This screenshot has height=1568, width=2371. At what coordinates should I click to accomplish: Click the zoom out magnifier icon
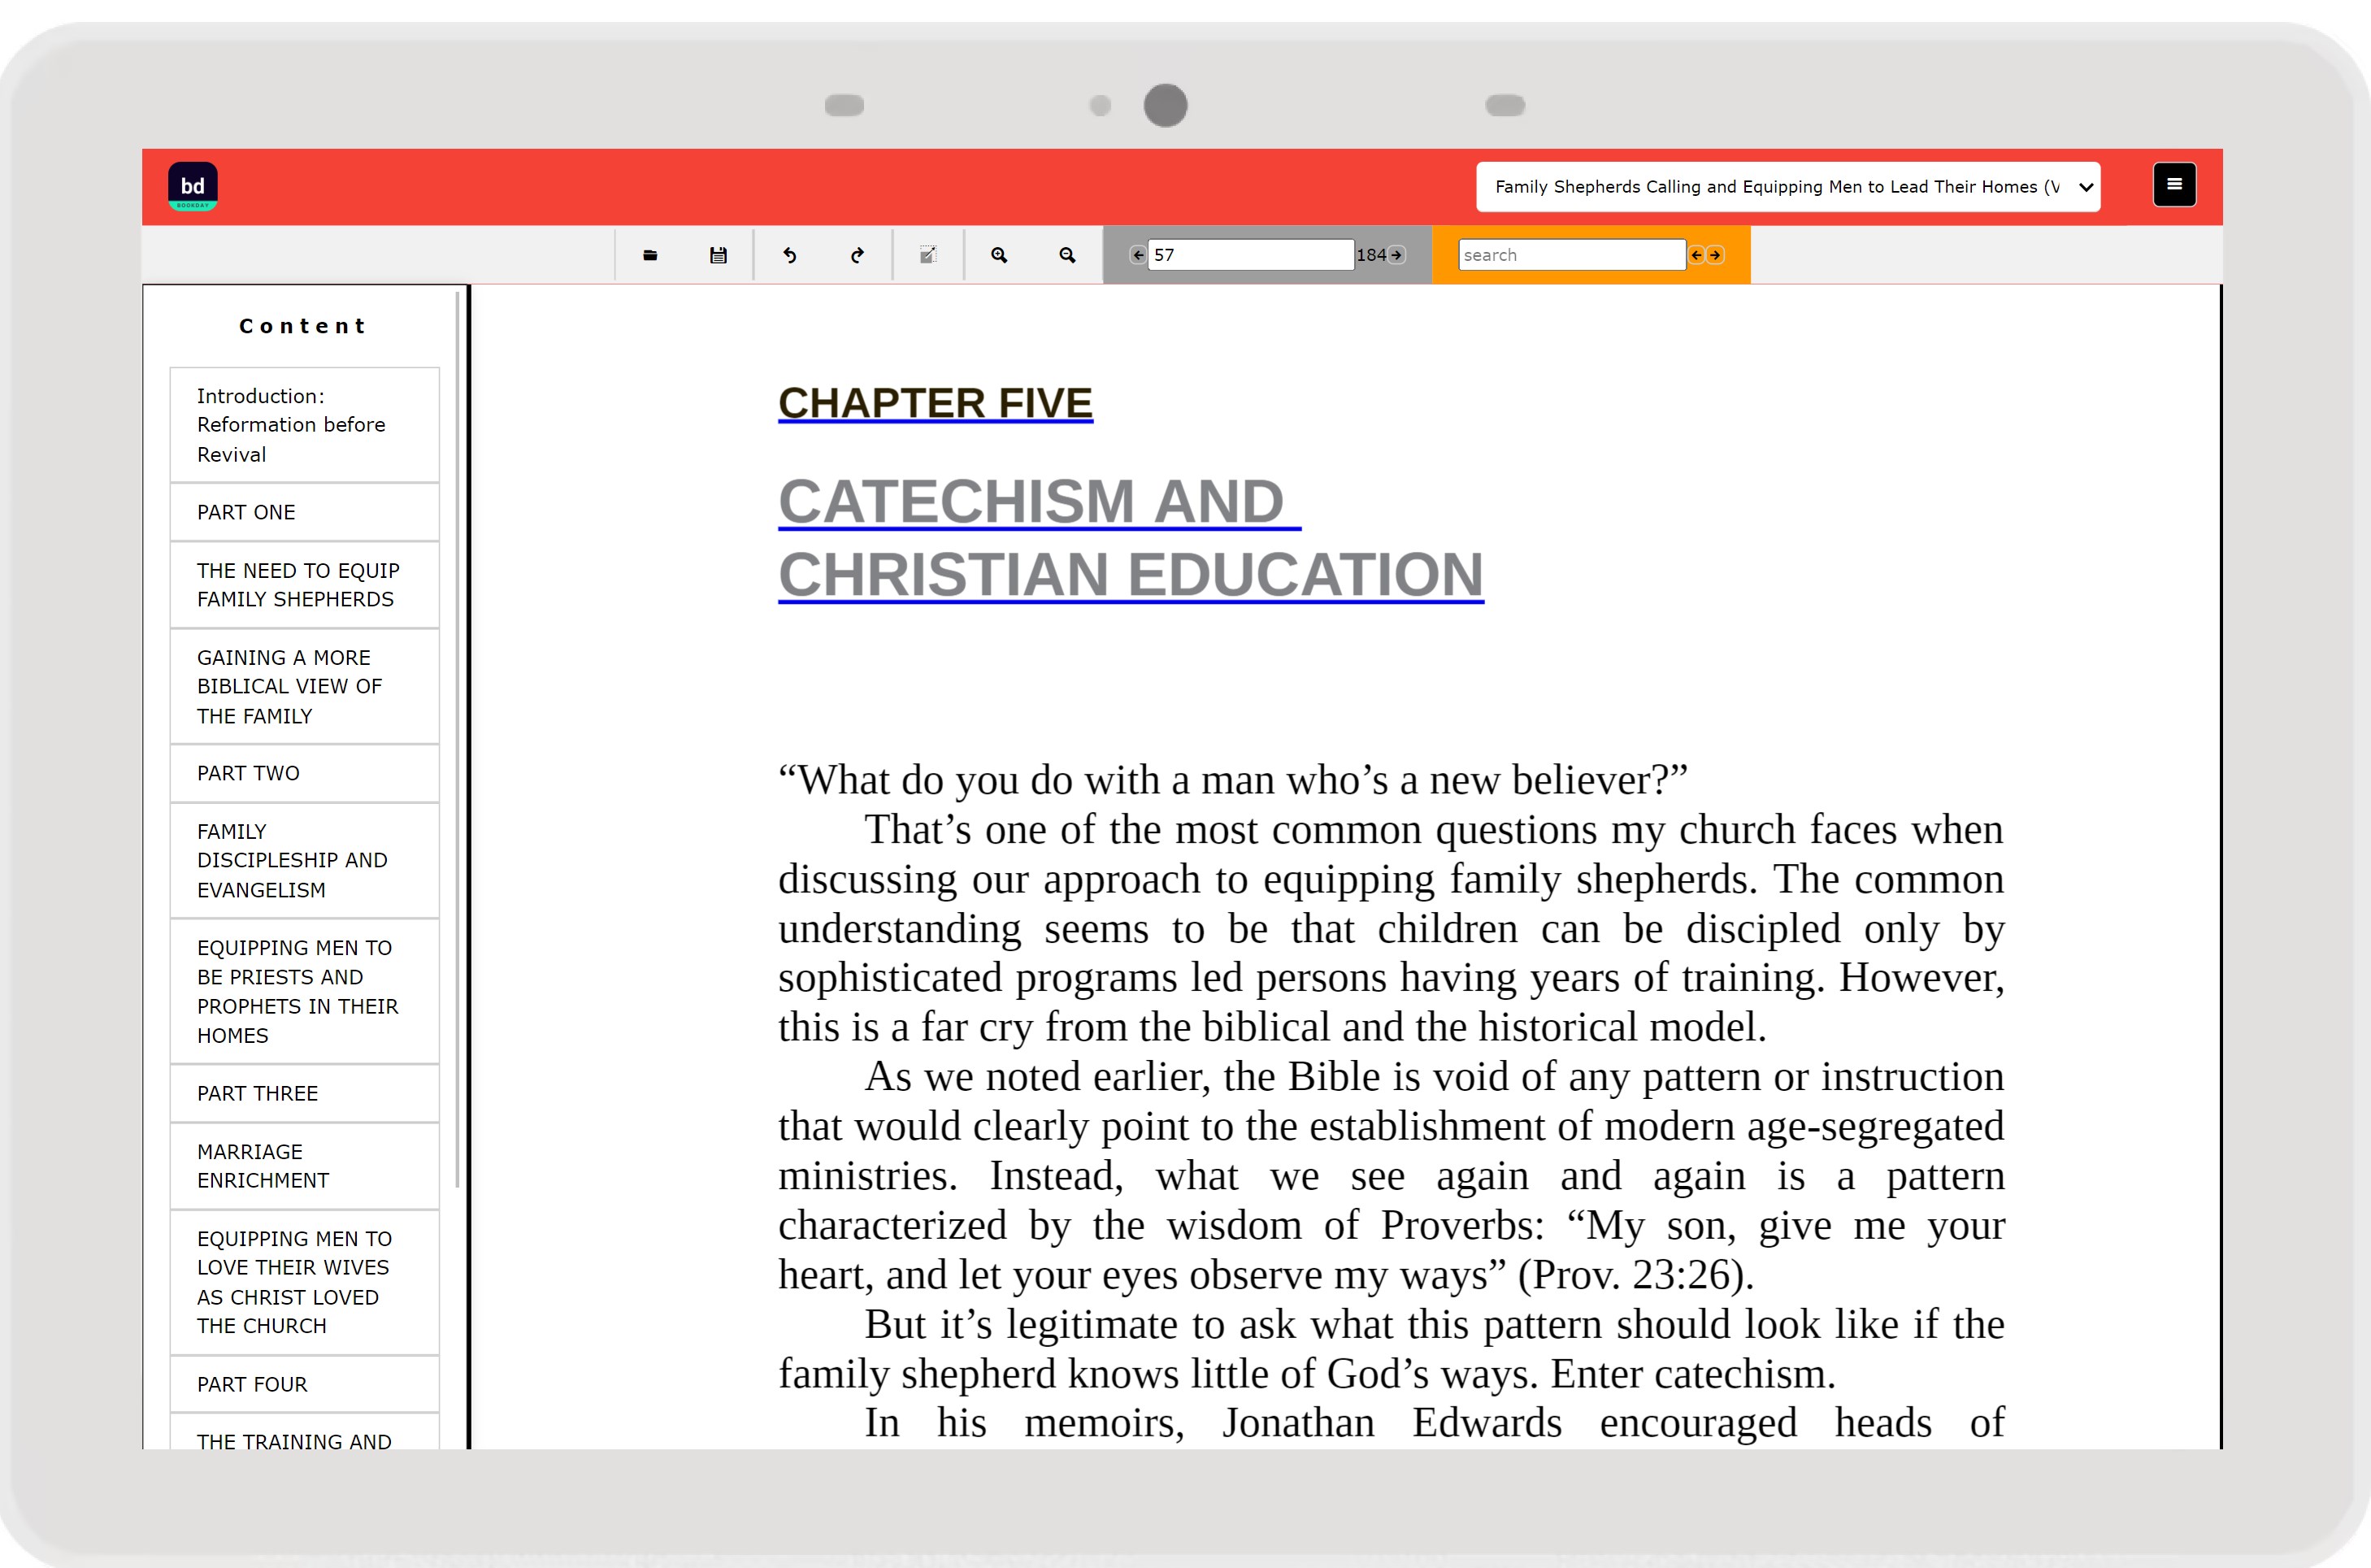click(1067, 255)
